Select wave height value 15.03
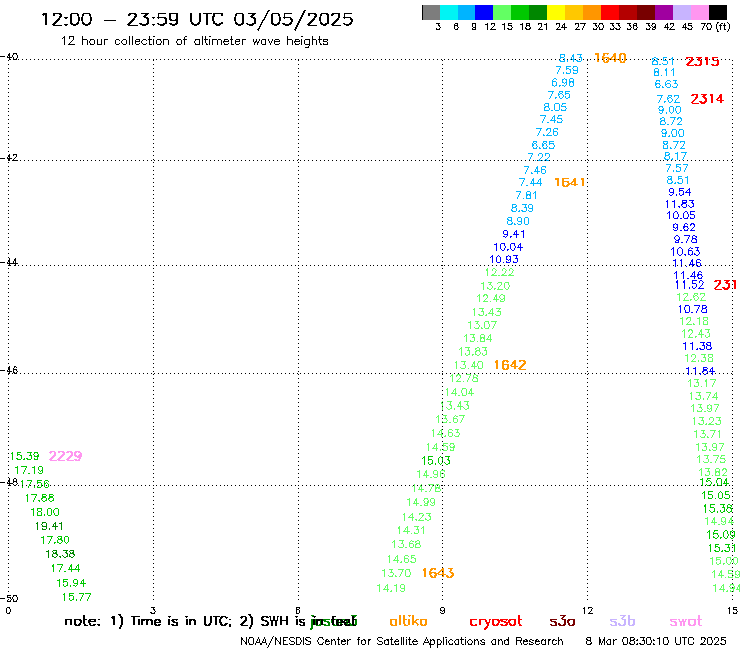 tap(436, 461)
